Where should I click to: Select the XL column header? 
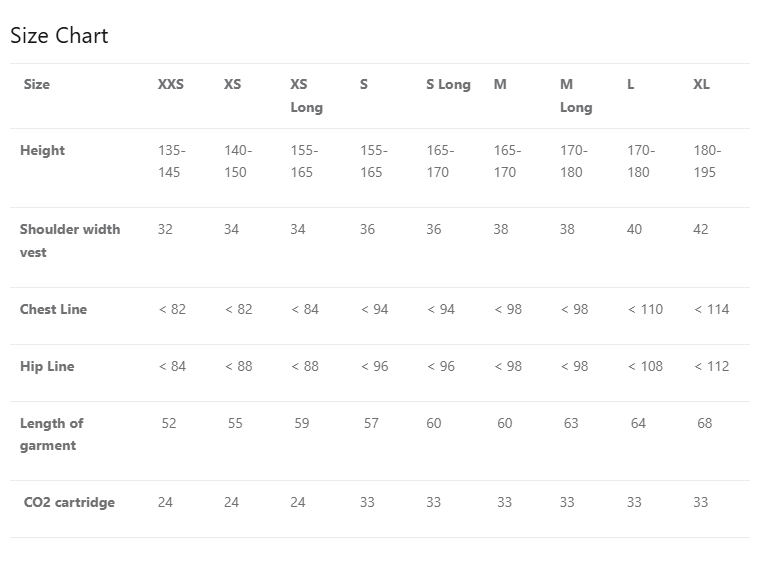click(701, 85)
